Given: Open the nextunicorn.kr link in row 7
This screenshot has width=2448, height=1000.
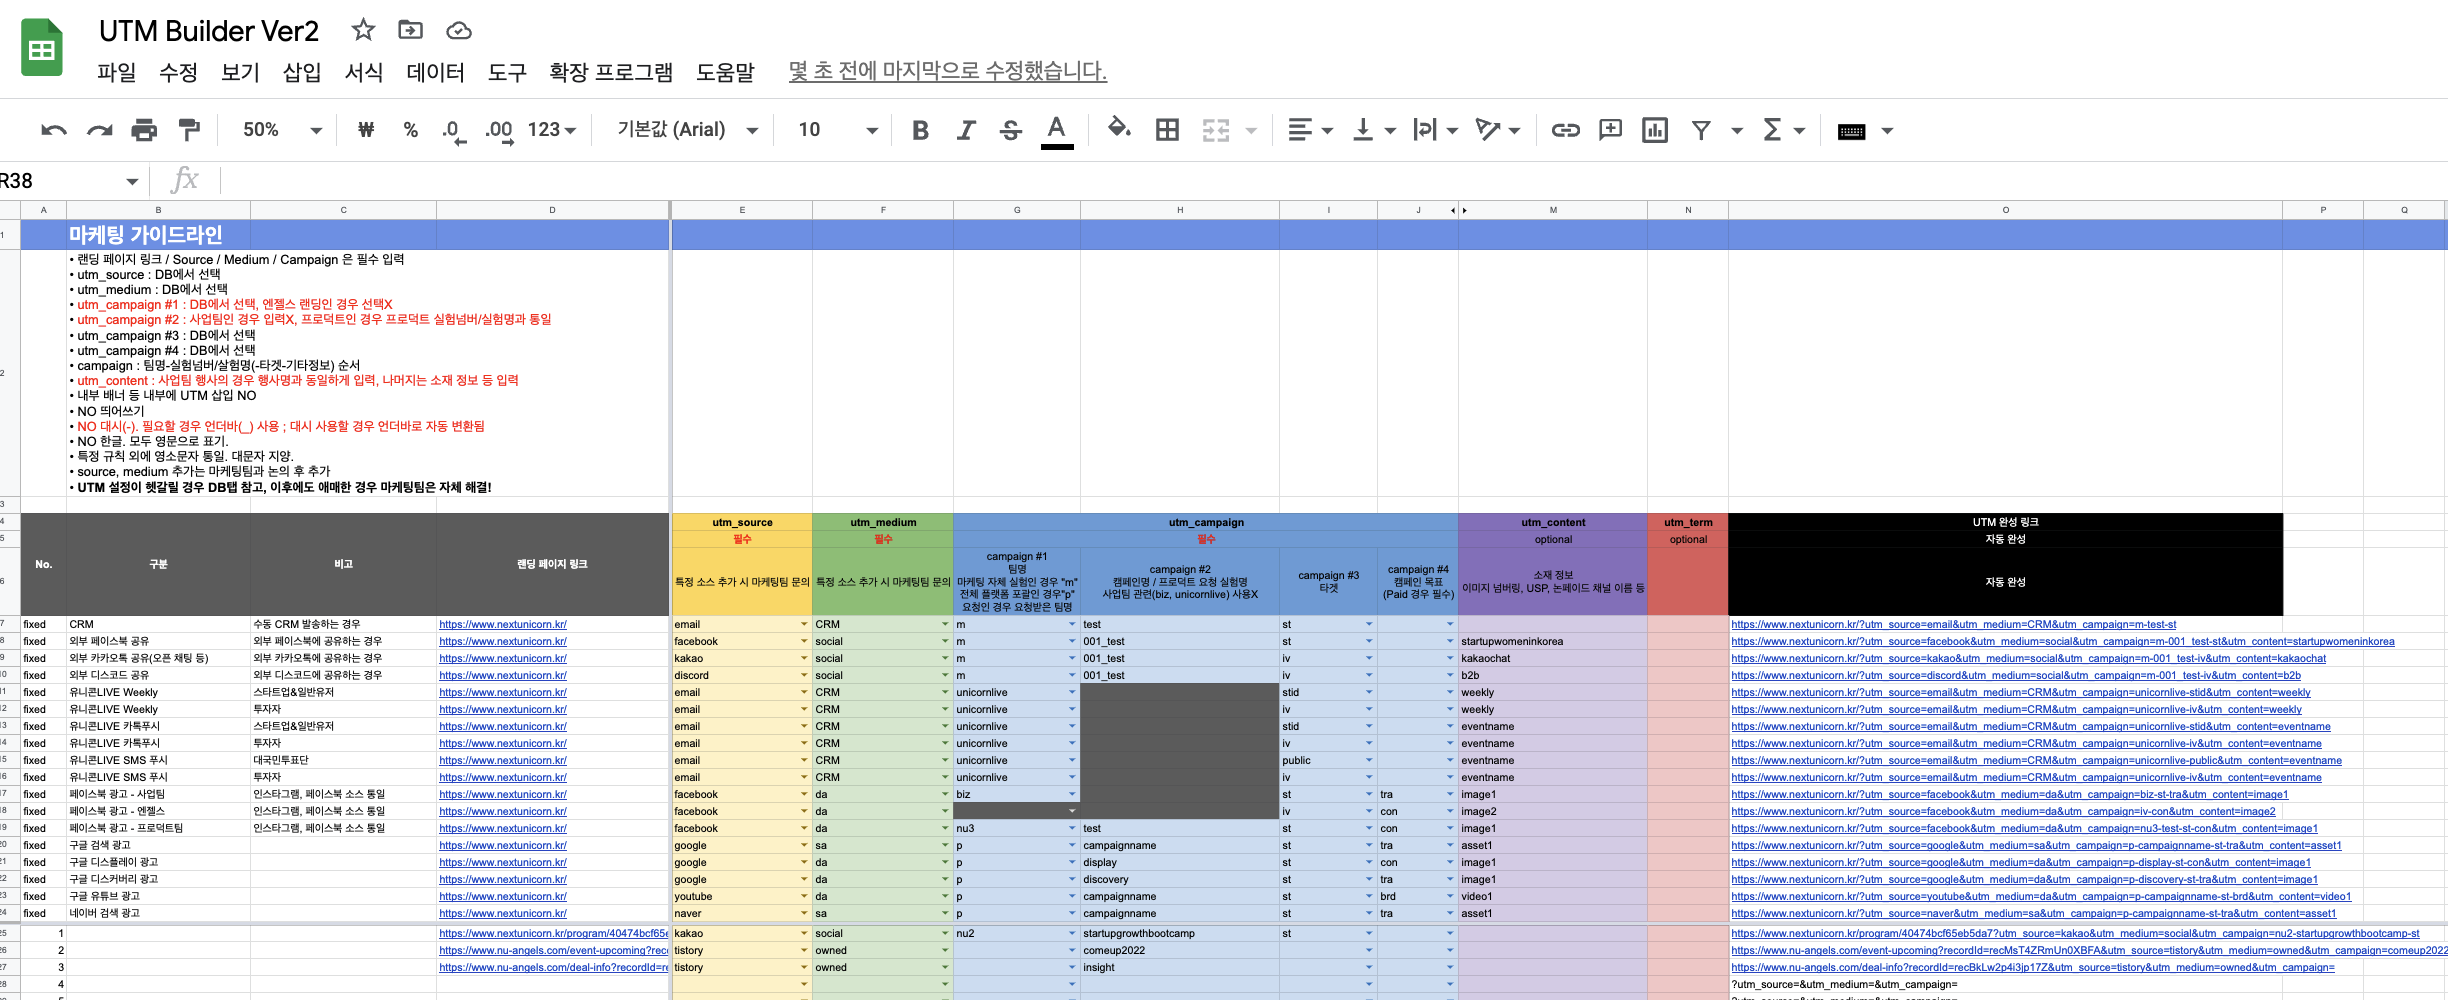Looking at the screenshot, I should pos(503,624).
